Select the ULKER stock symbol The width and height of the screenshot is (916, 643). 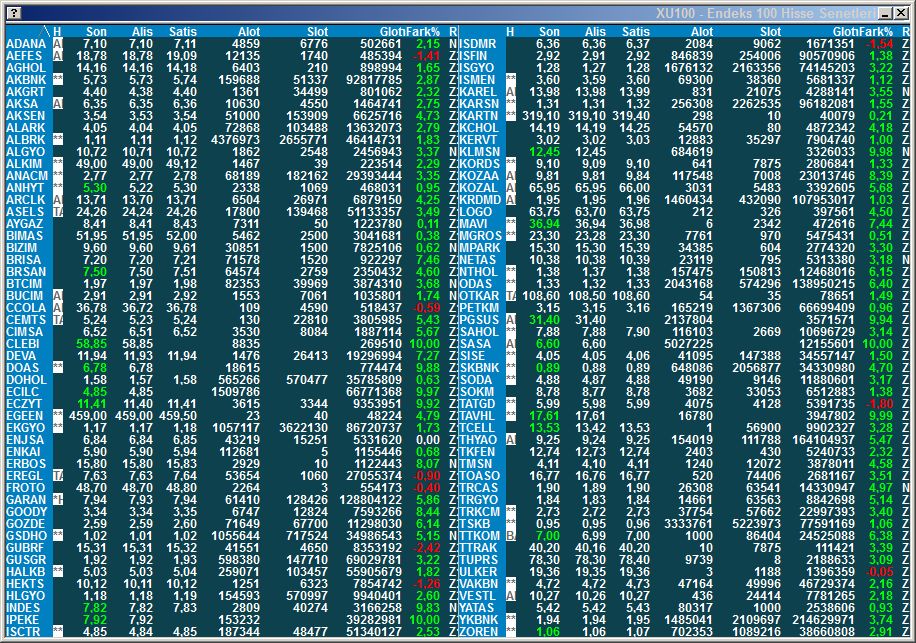pyautogui.click(x=478, y=572)
